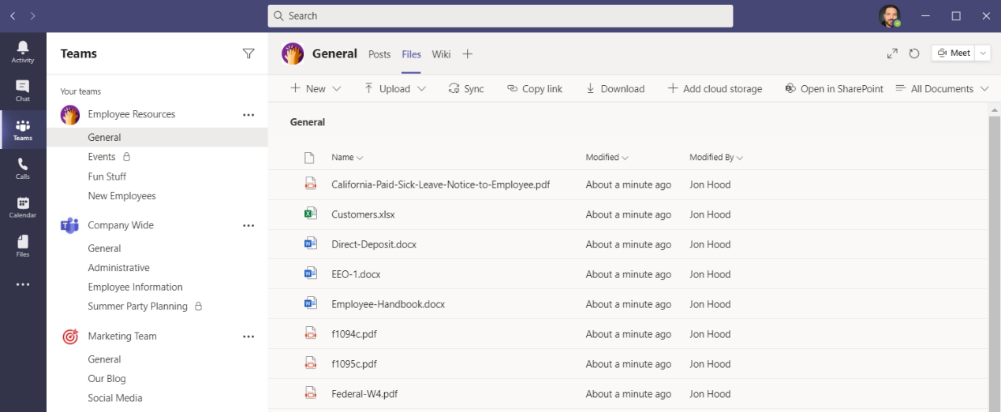Click the PDF icon for California-Paid-Sick-Leave file

[310, 184]
